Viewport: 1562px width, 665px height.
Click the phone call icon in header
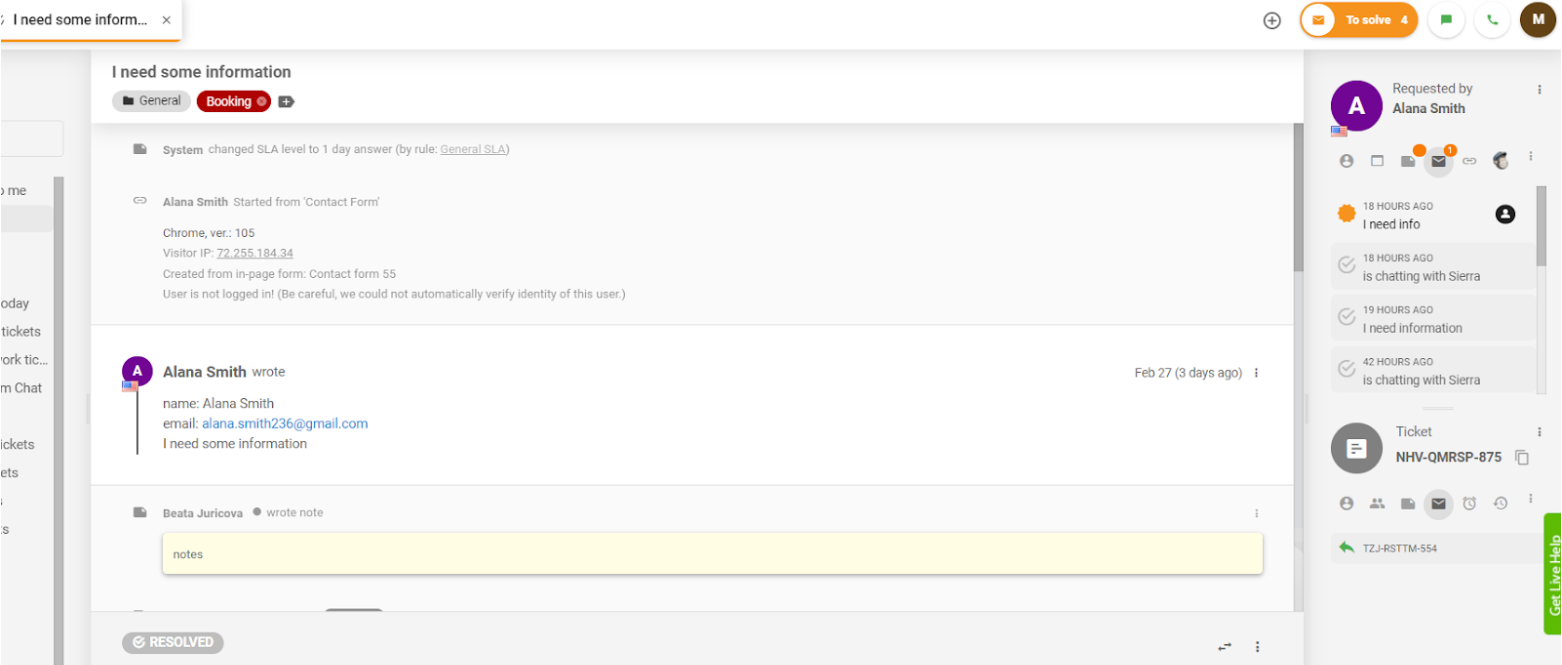[1493, 20]
